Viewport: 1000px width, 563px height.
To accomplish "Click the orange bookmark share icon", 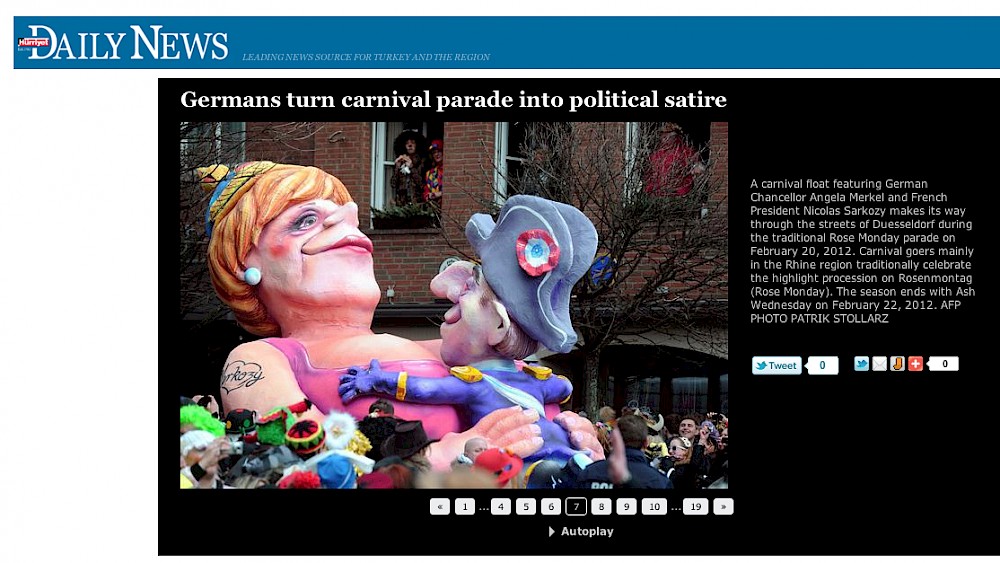I will pyautogui.click(x=897, y=364).
